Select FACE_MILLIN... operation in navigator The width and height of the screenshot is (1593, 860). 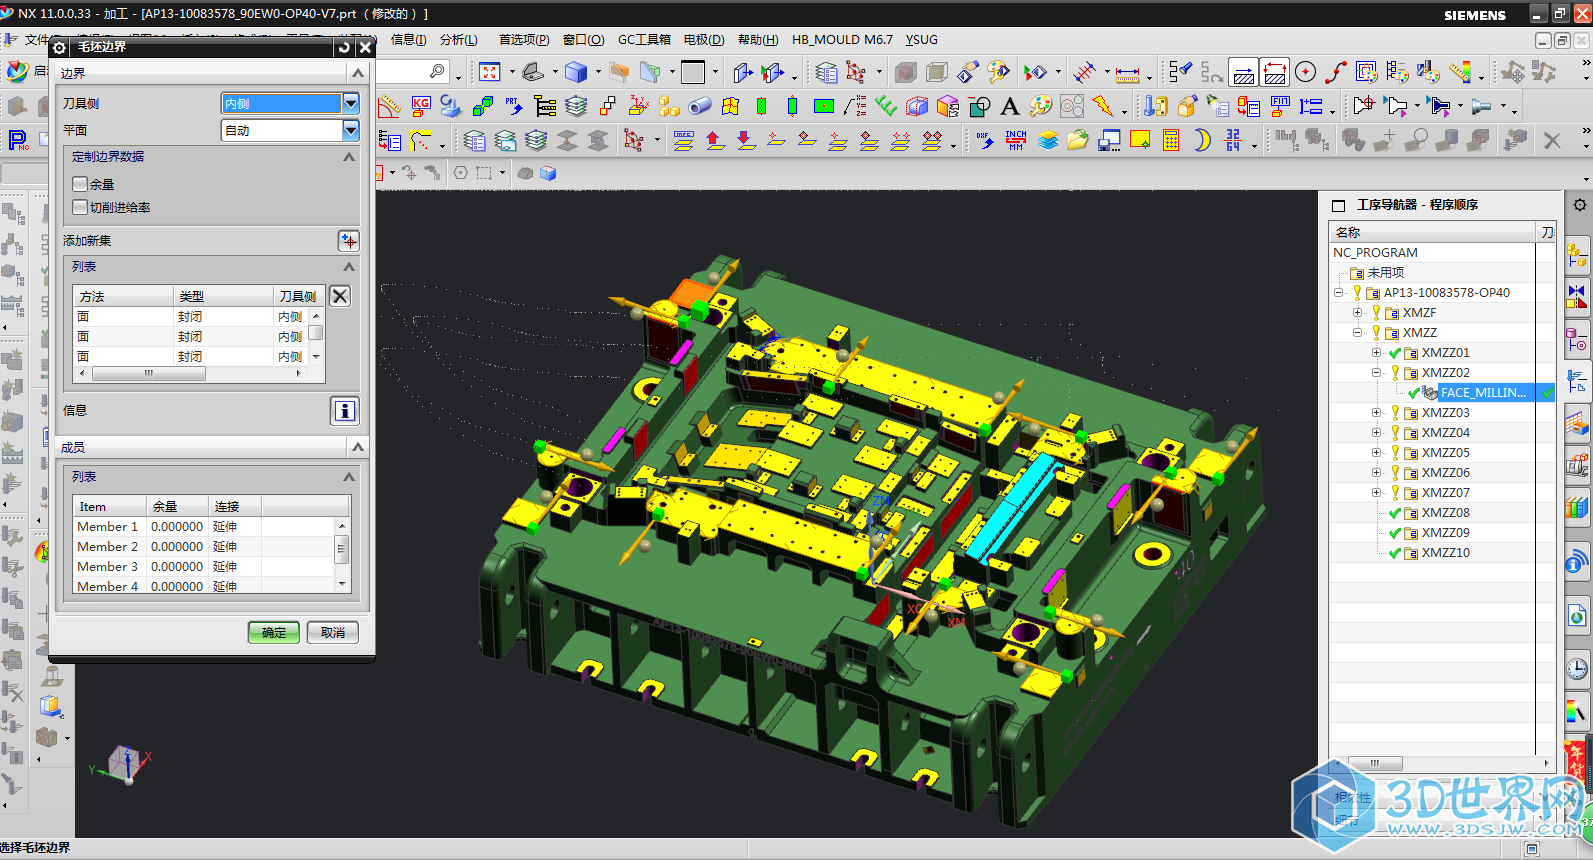[x=1483, y=393]
